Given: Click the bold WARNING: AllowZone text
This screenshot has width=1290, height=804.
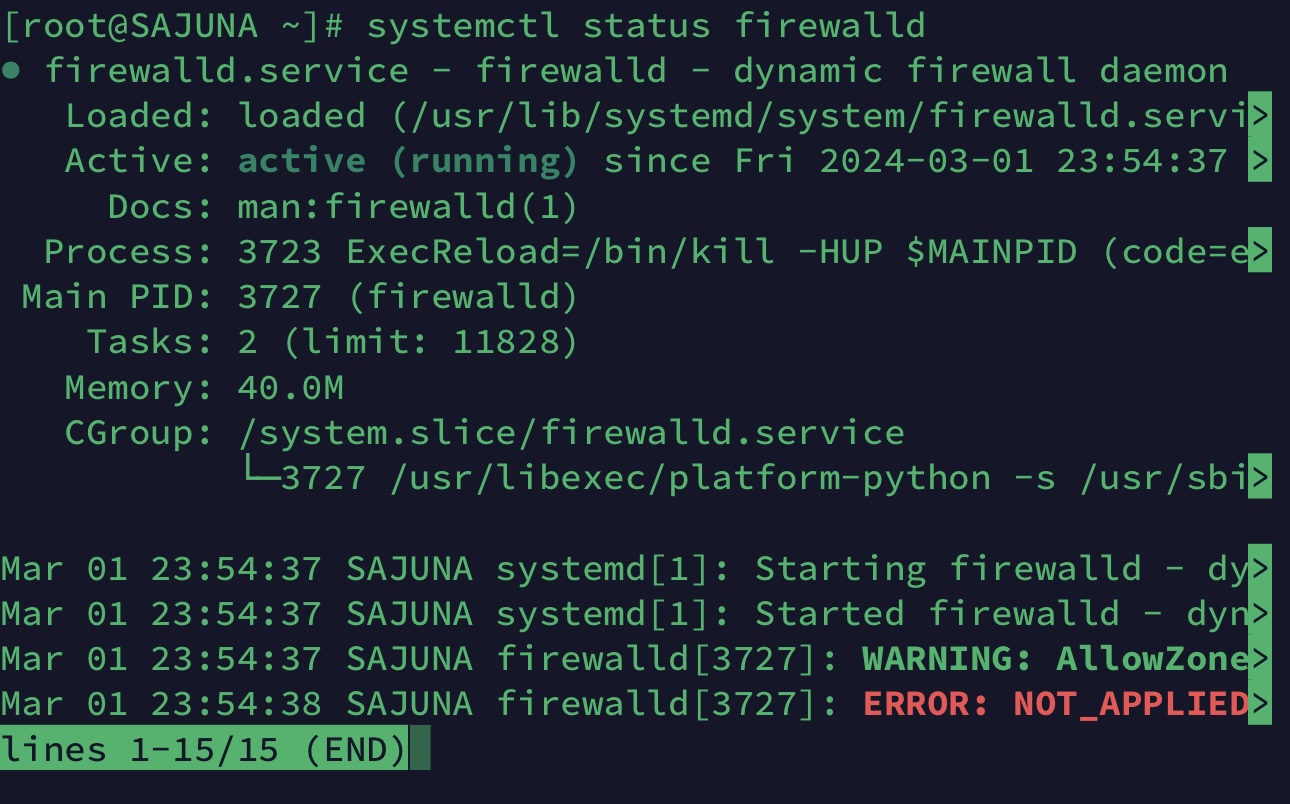Looking at the screenshot, I should point(1055,658).
